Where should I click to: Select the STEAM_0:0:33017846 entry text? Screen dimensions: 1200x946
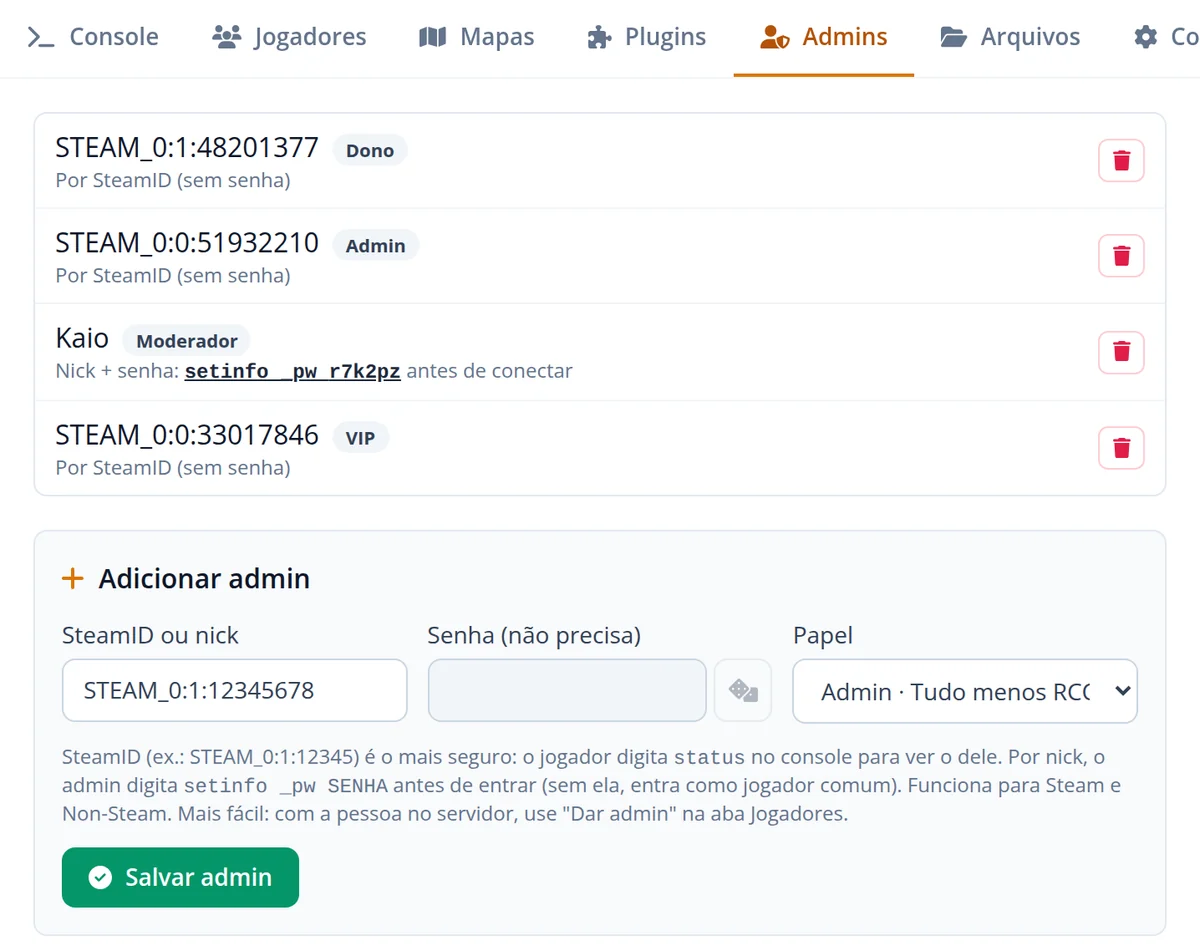pos(187,435)
